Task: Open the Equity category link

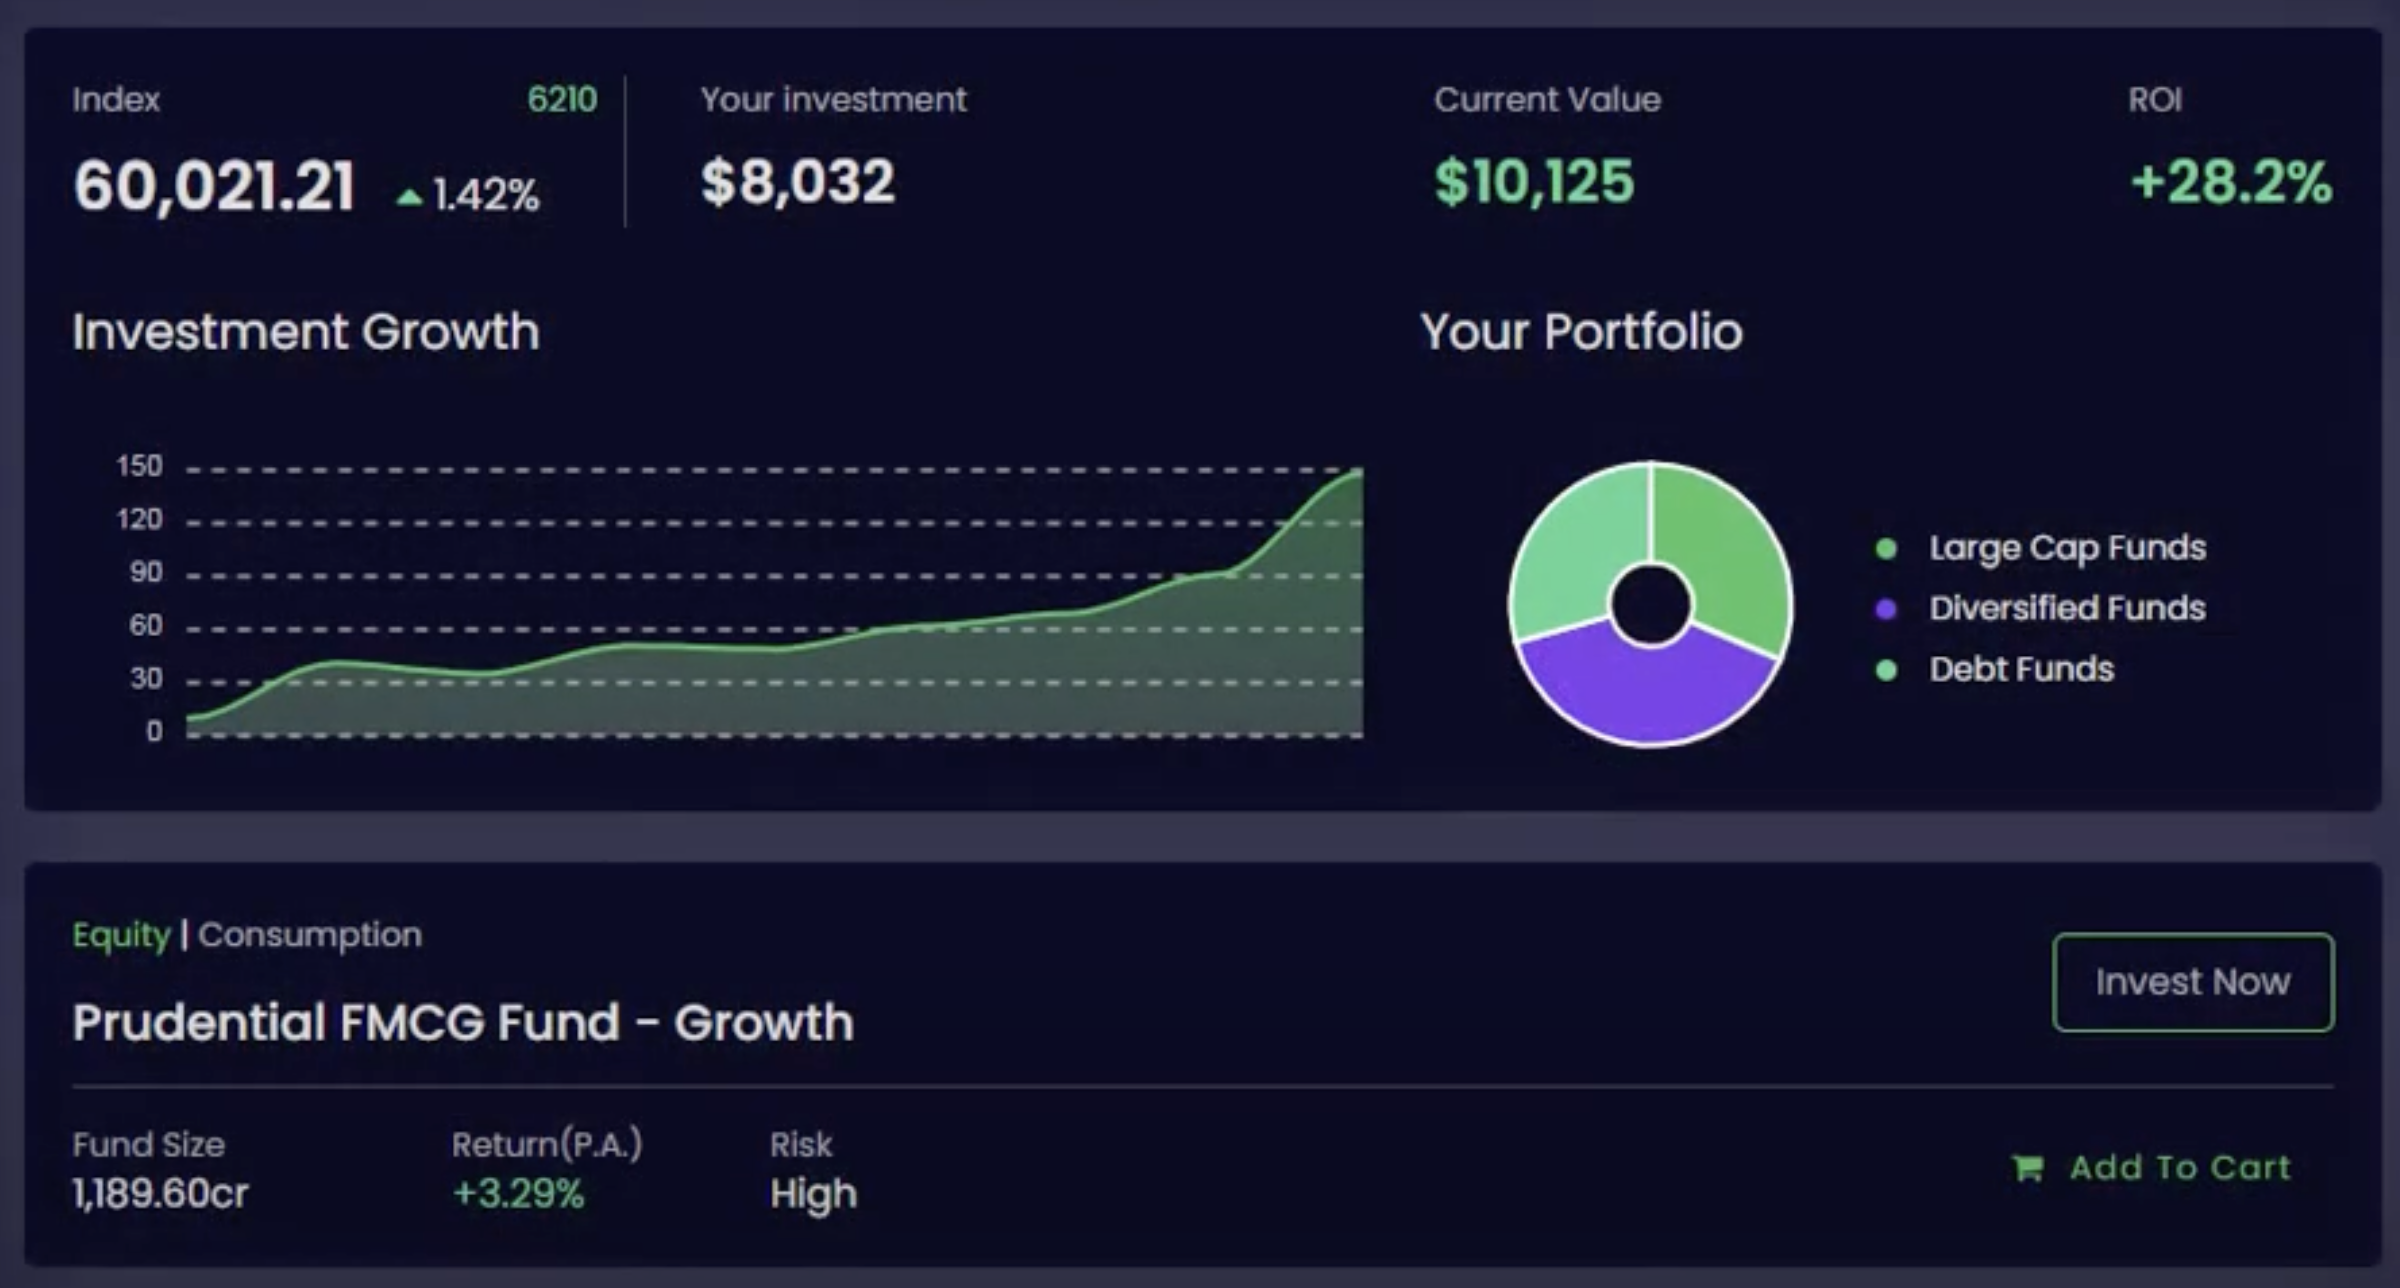Action: pyautogui.click(x=121, y=935)
